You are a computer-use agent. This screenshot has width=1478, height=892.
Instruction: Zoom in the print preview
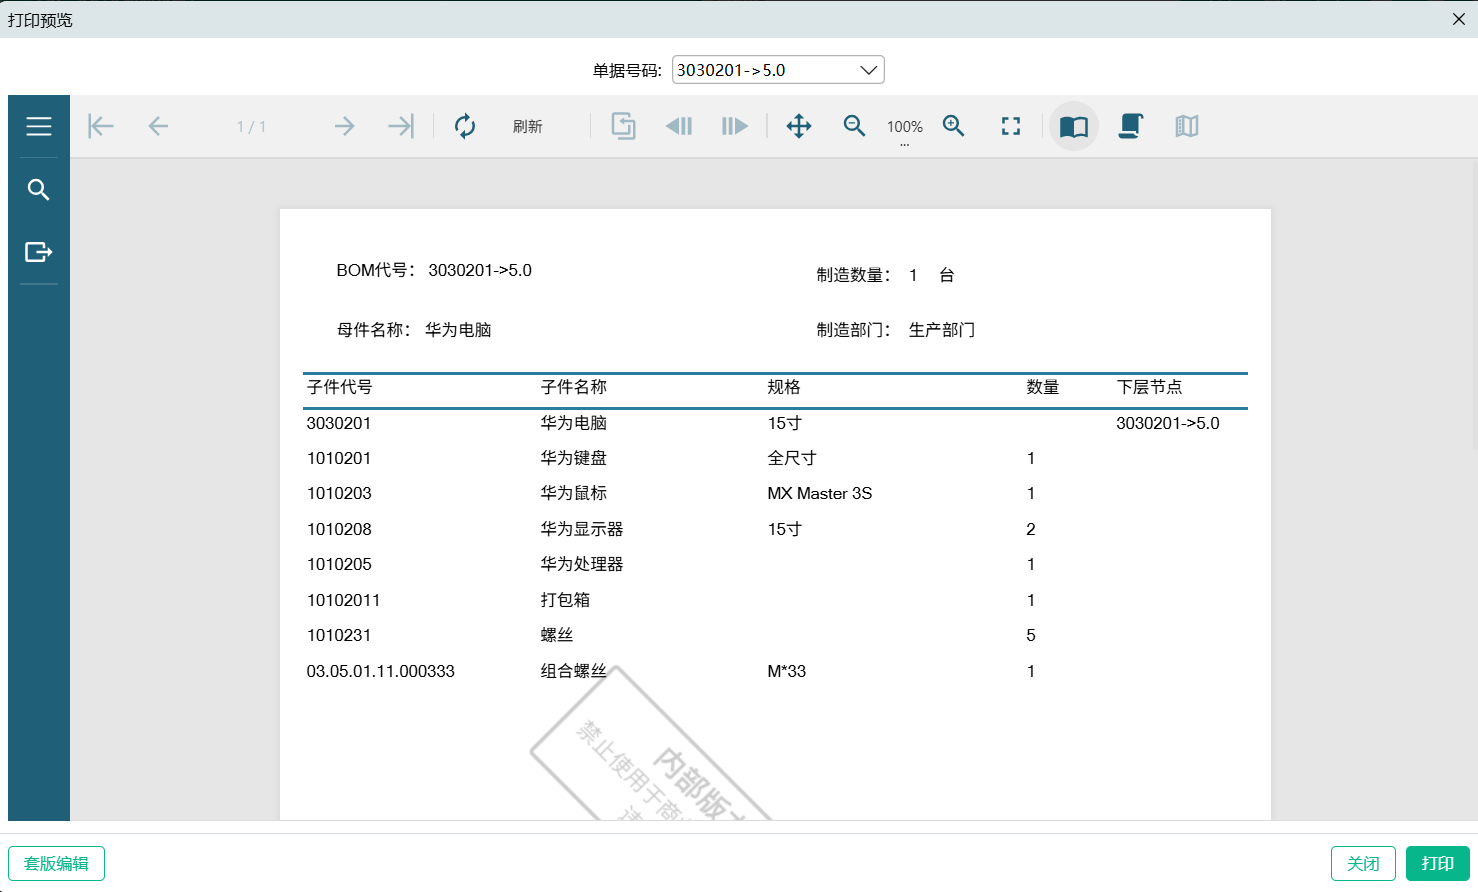pos(954,126)
